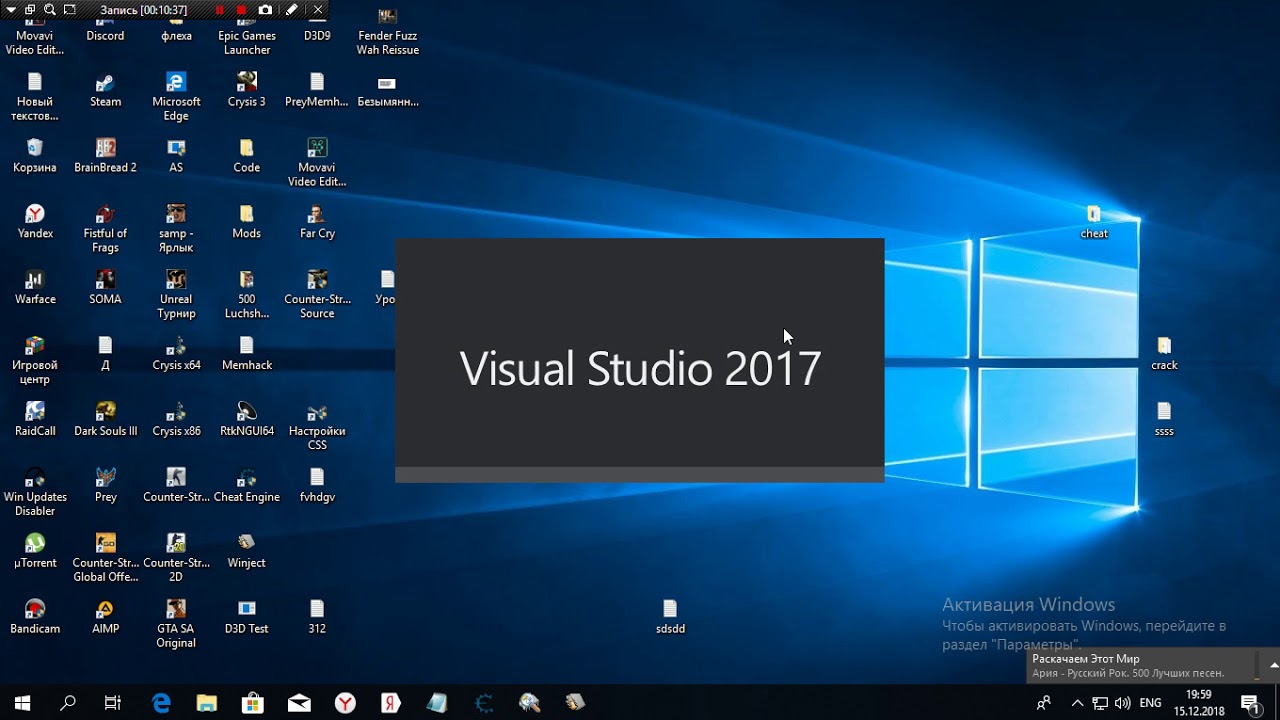Take a screenshot with the camera icon in the recorder bar

tap(265, 10)
